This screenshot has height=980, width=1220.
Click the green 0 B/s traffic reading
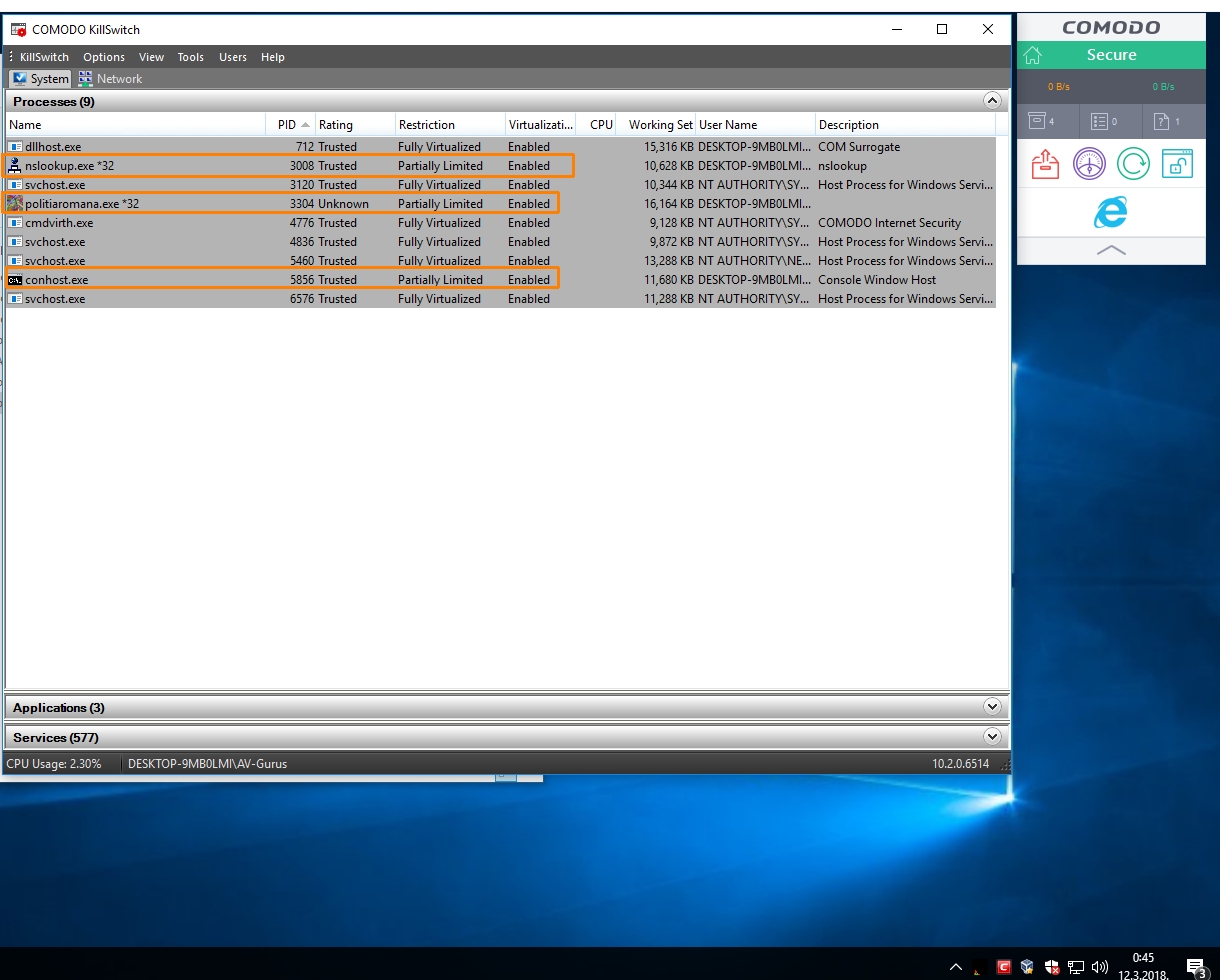[x=1163, y=87]
